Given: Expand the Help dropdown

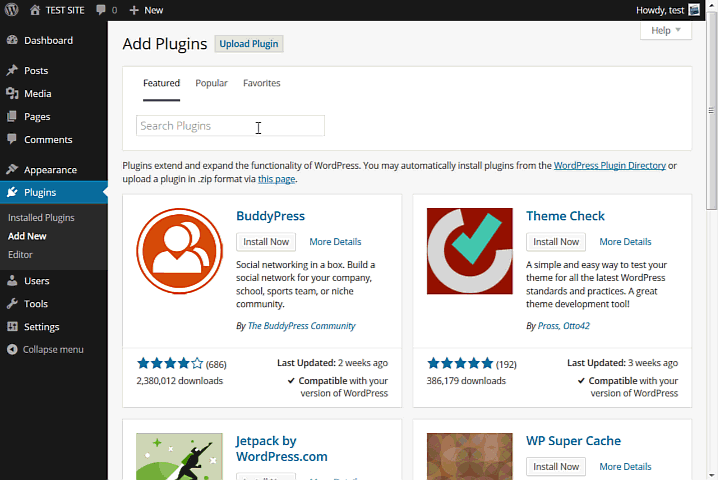Looking at the screenshot, I should pos(666,30).
